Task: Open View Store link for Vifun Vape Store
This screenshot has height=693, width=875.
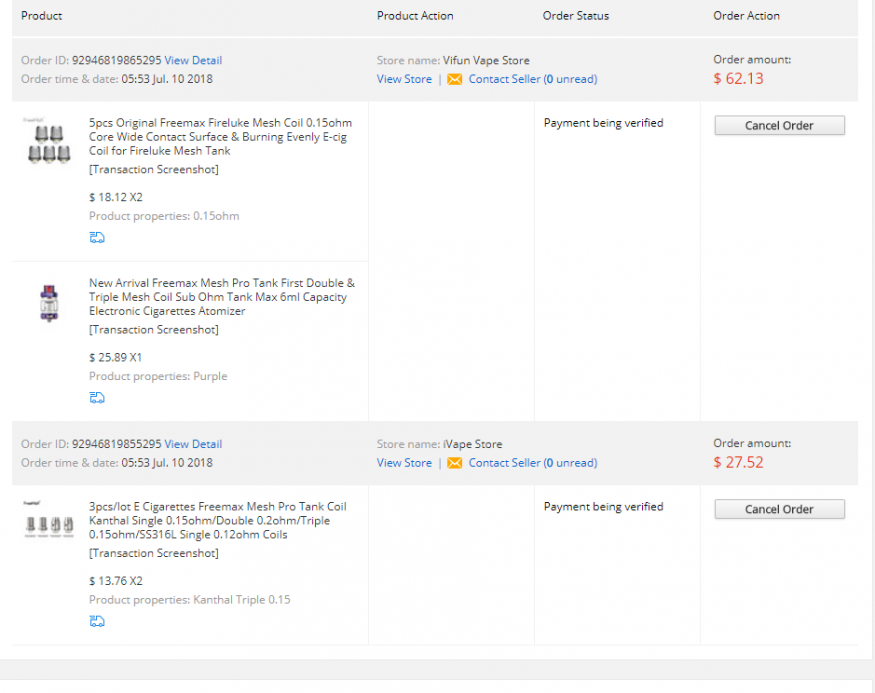Action: [x=404, y=79]
